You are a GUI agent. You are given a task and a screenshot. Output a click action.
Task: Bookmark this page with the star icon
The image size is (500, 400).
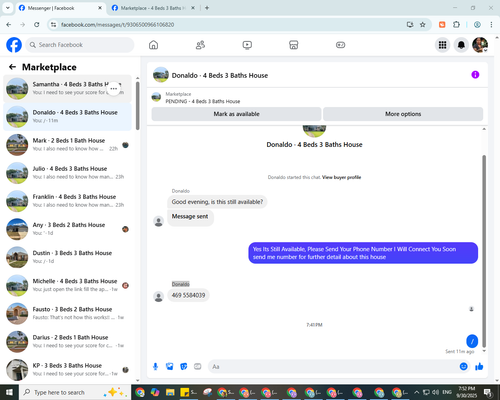click(423, 25)
